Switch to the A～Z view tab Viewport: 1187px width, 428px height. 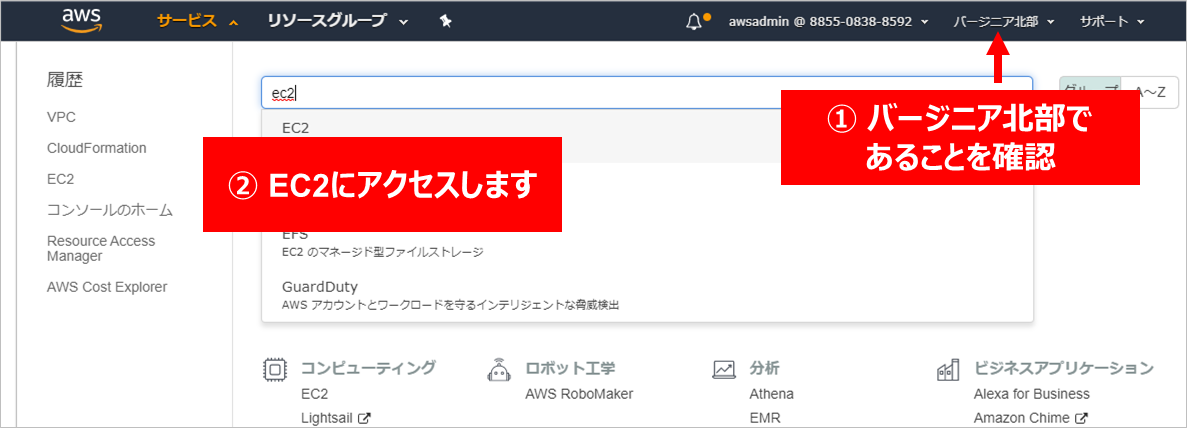[x=1150, y=92]
